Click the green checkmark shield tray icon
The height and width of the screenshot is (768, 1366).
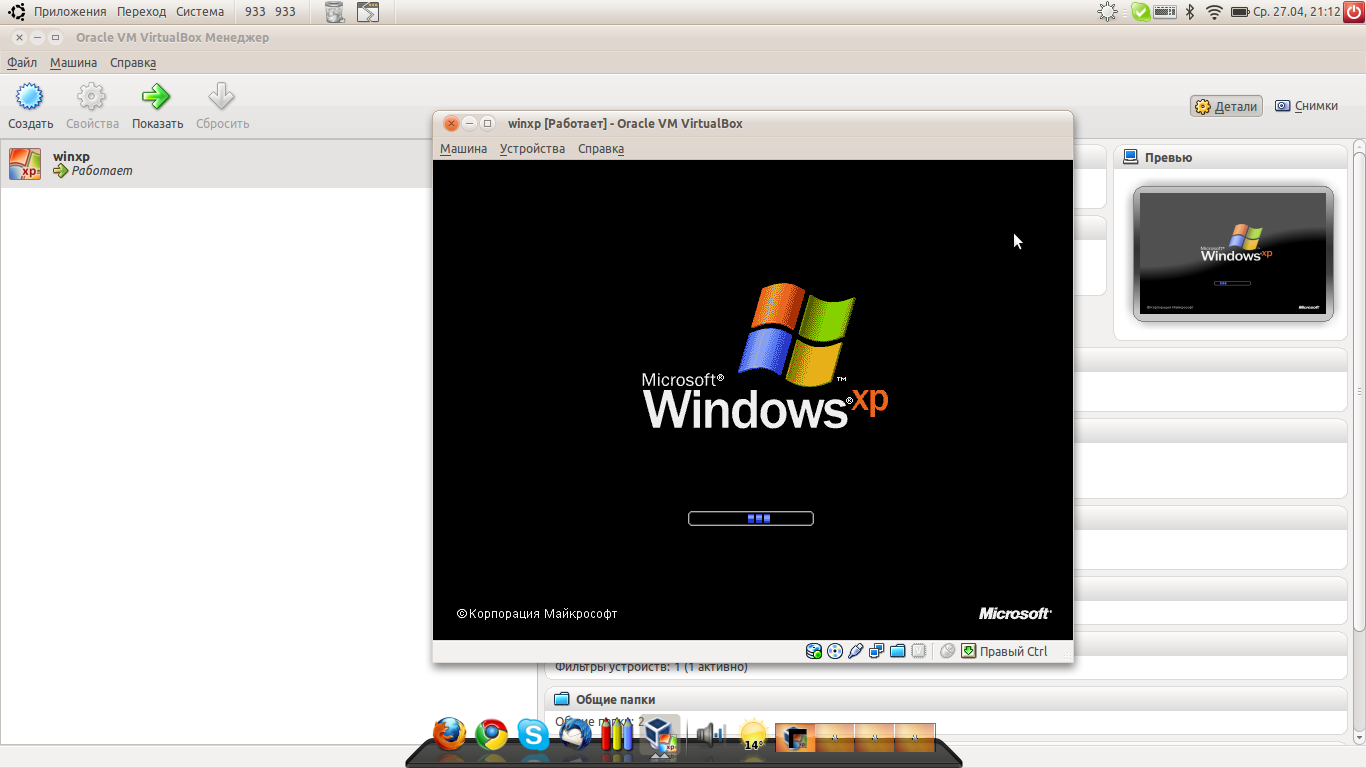coord(1140,12)
